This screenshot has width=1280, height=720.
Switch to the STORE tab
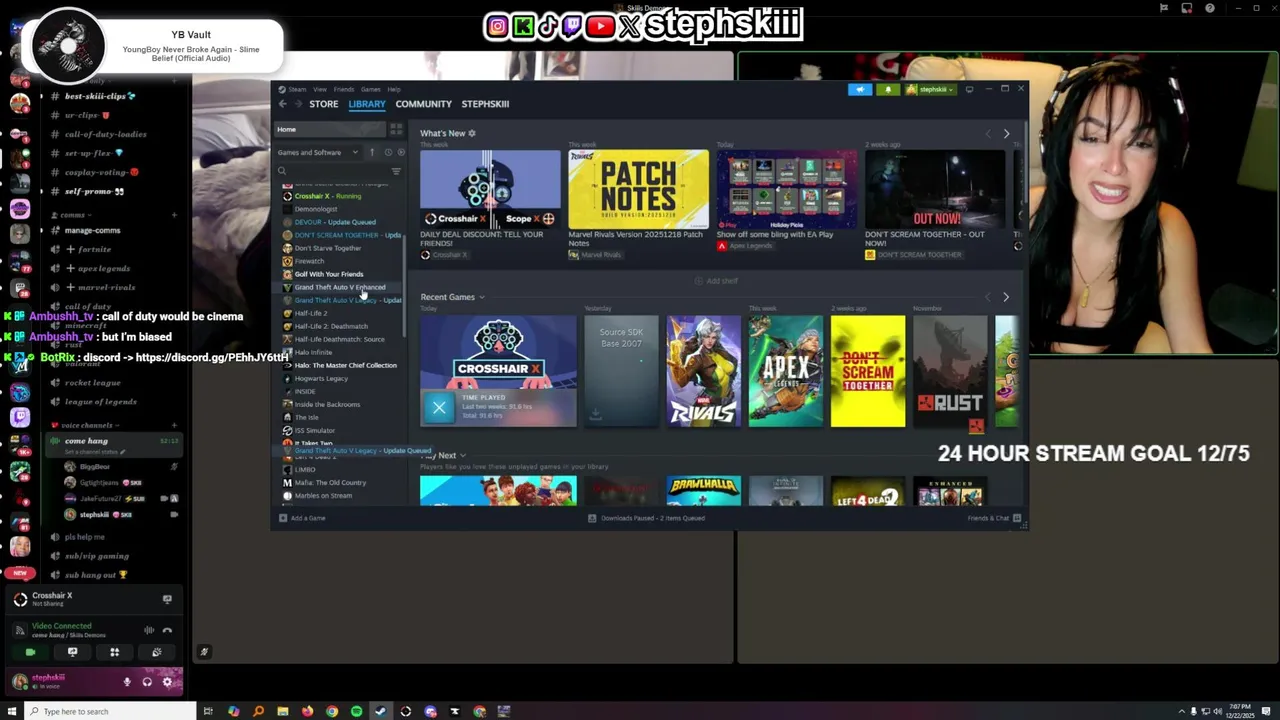tap(324, 104)
